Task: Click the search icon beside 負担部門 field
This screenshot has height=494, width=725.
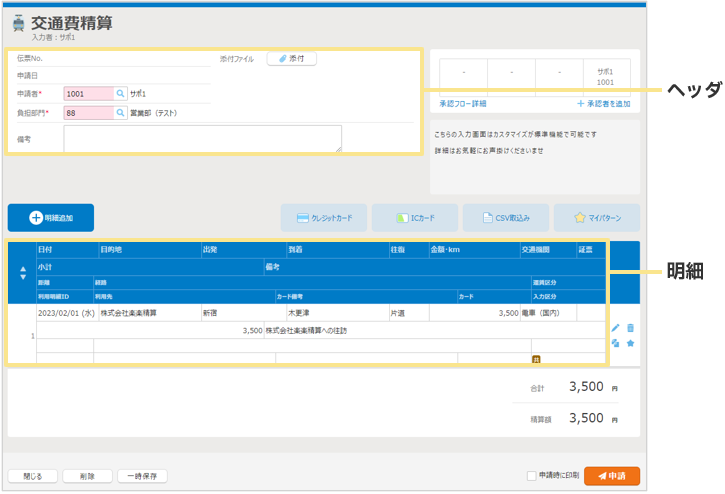Action: click(120, 113)
